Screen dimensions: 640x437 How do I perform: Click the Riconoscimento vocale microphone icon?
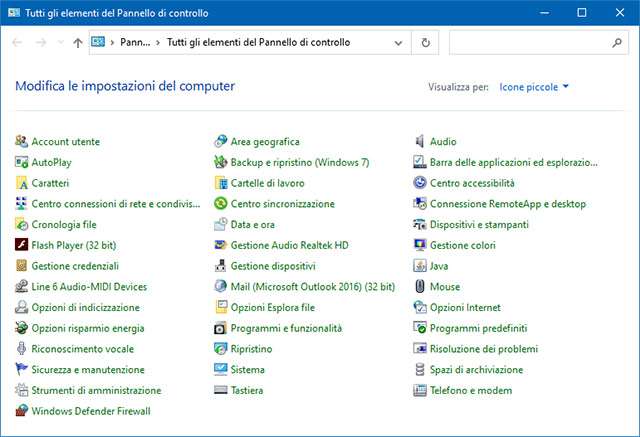[x=22, y=349]
